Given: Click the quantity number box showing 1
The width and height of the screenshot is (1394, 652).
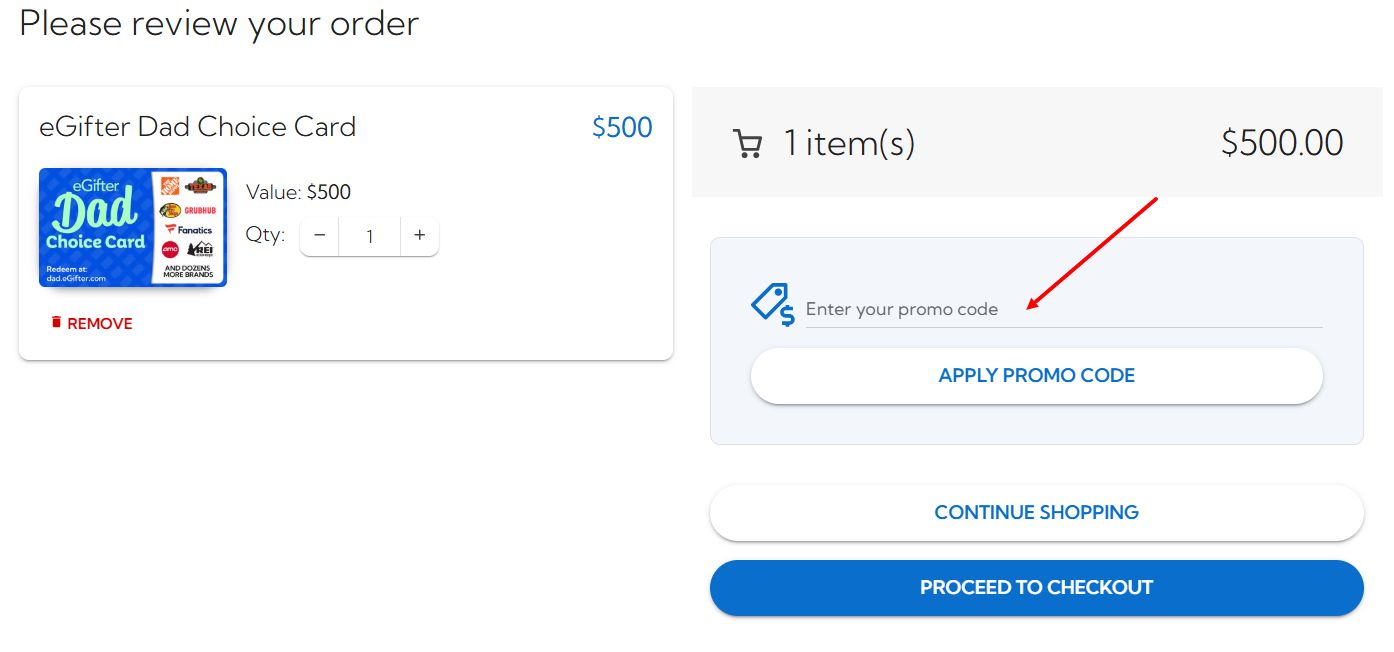Looking at the screenshot, I should pos(369,236).
